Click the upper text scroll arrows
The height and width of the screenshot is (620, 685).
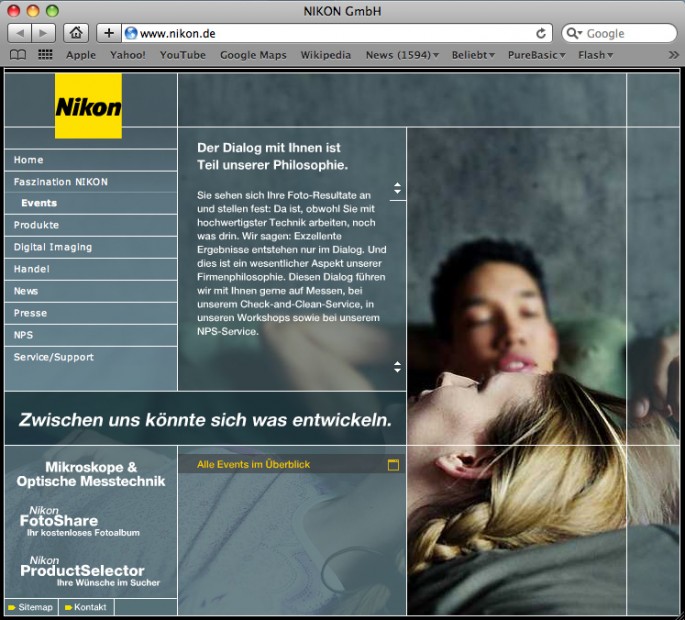(397, 188)
